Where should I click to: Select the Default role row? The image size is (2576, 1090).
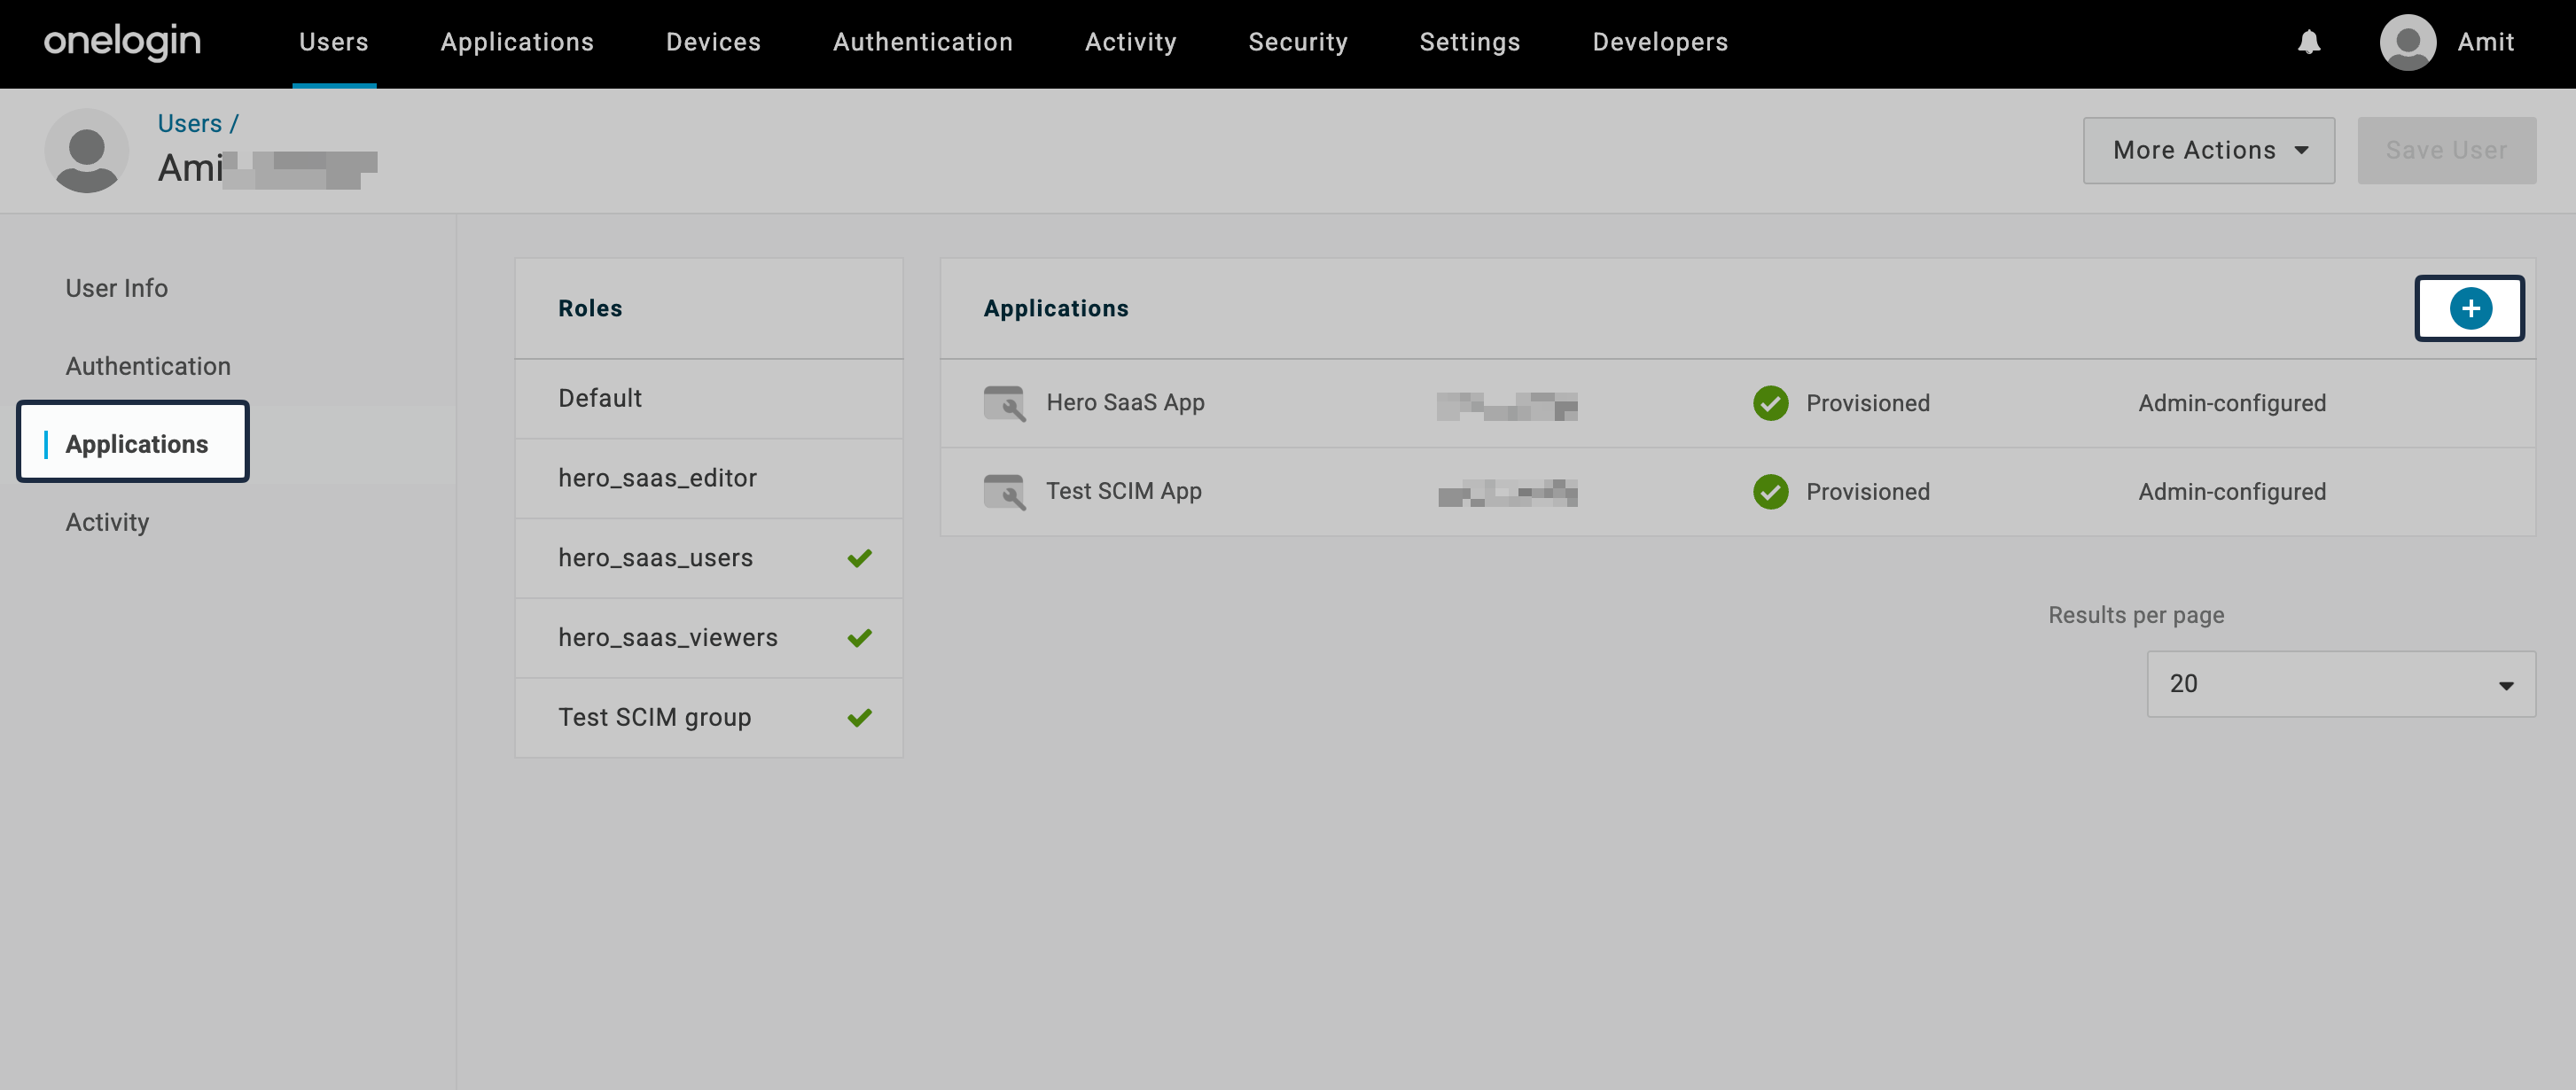tap(599, 398)
